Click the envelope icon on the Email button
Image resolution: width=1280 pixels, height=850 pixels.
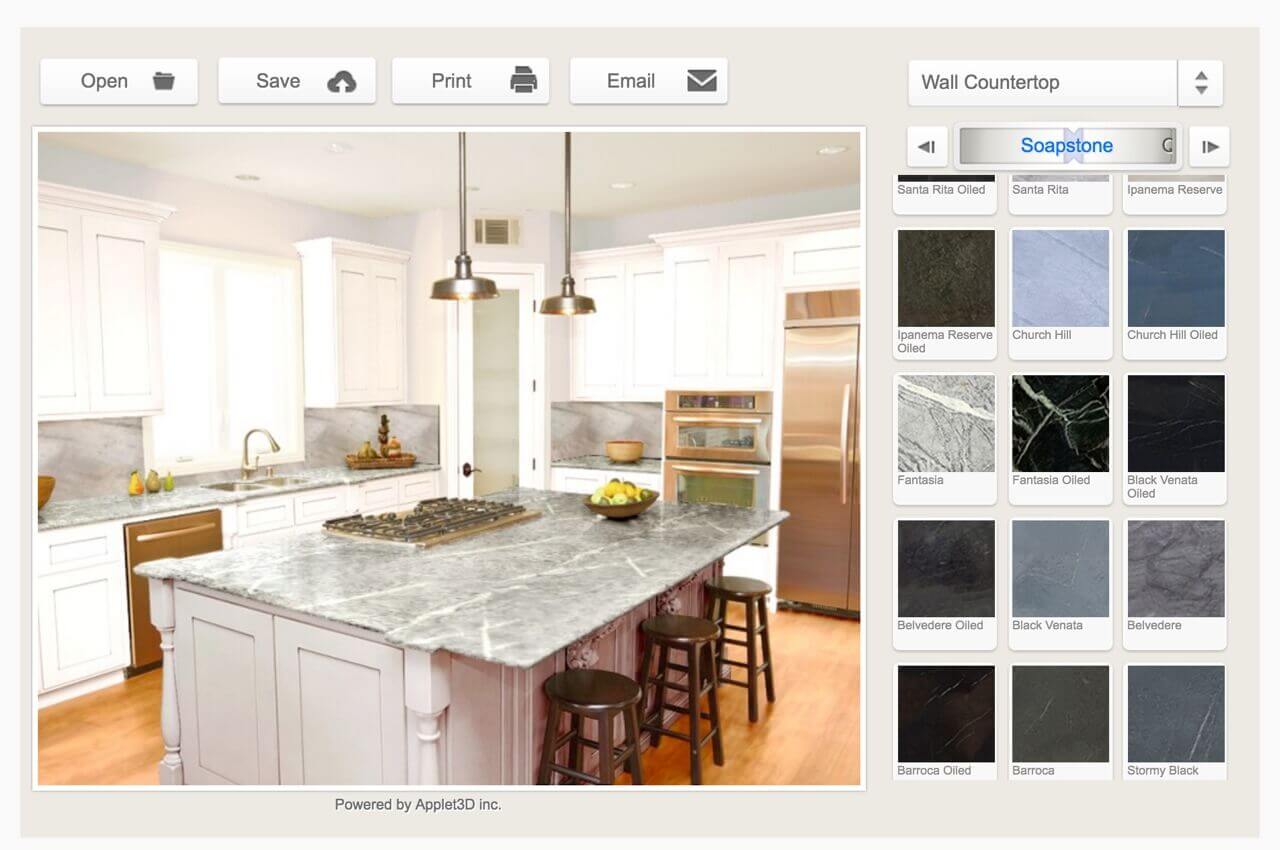click(703, 81)
